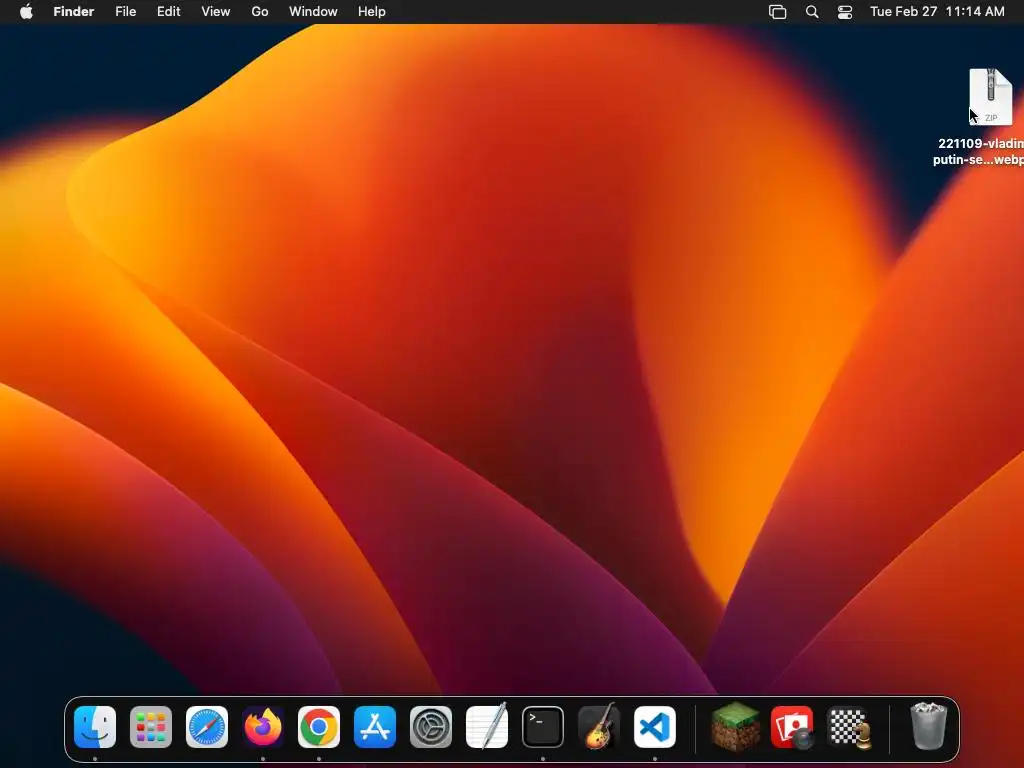Open the Edit menu
The image size is (1024, 768).
tap(168, 12)
